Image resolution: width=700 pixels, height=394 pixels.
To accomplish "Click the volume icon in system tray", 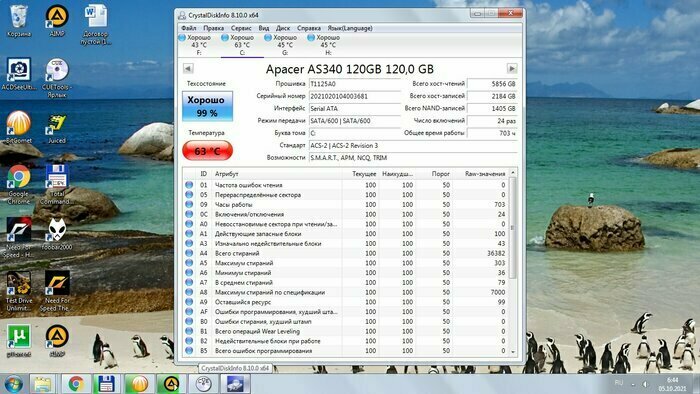I will pyautogui.click(x=645, y=384).
